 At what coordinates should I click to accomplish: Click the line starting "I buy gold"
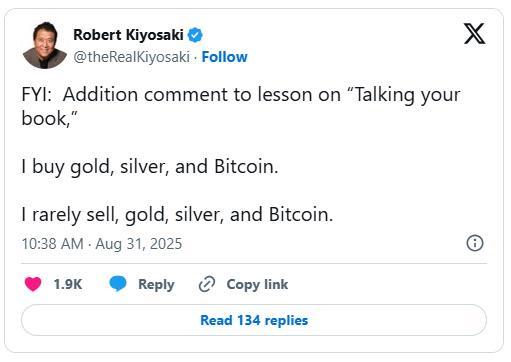pyautogui.click(x=150, y=166)
